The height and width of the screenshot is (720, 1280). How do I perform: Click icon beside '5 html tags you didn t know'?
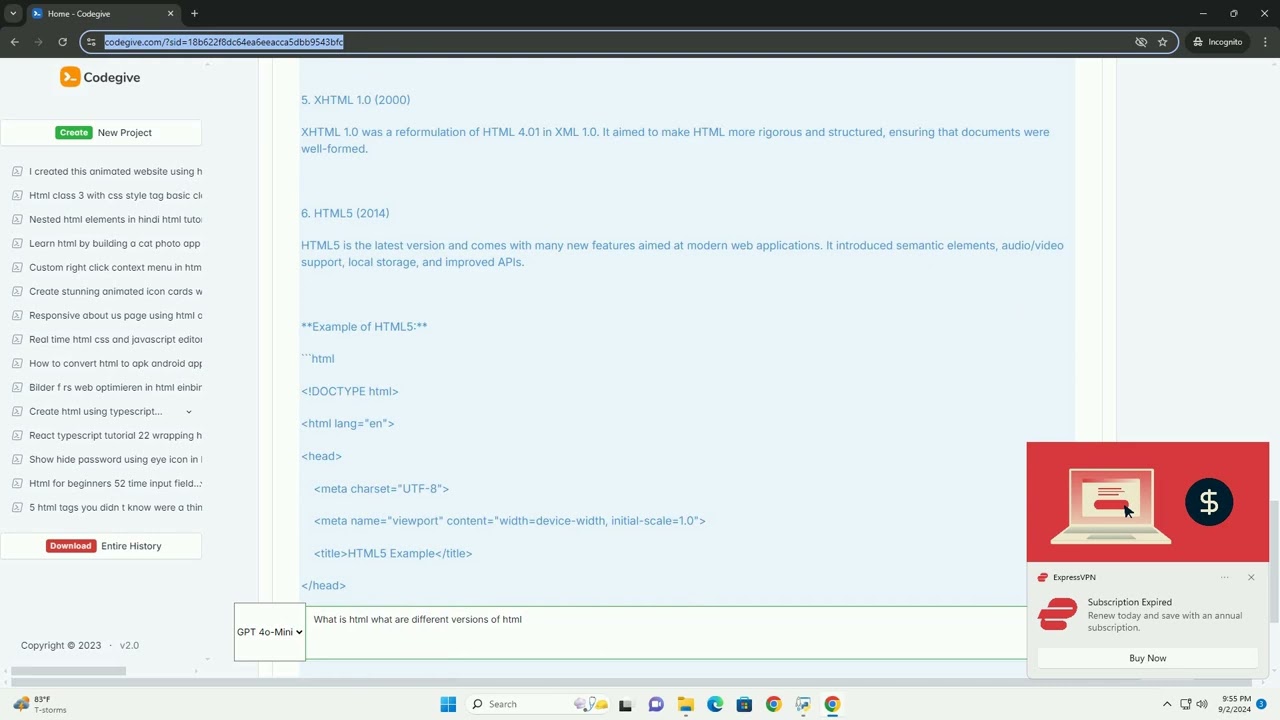coord(17,507)
